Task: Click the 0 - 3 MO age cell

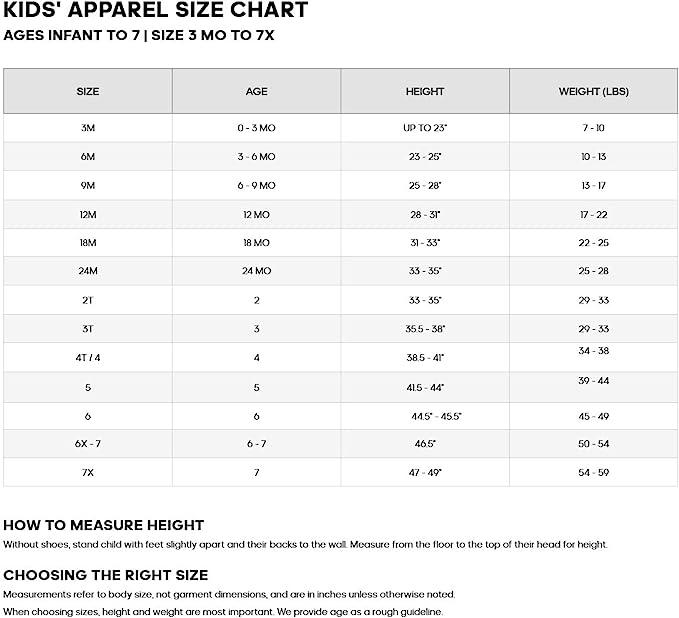Action: (x=257, y=128)
